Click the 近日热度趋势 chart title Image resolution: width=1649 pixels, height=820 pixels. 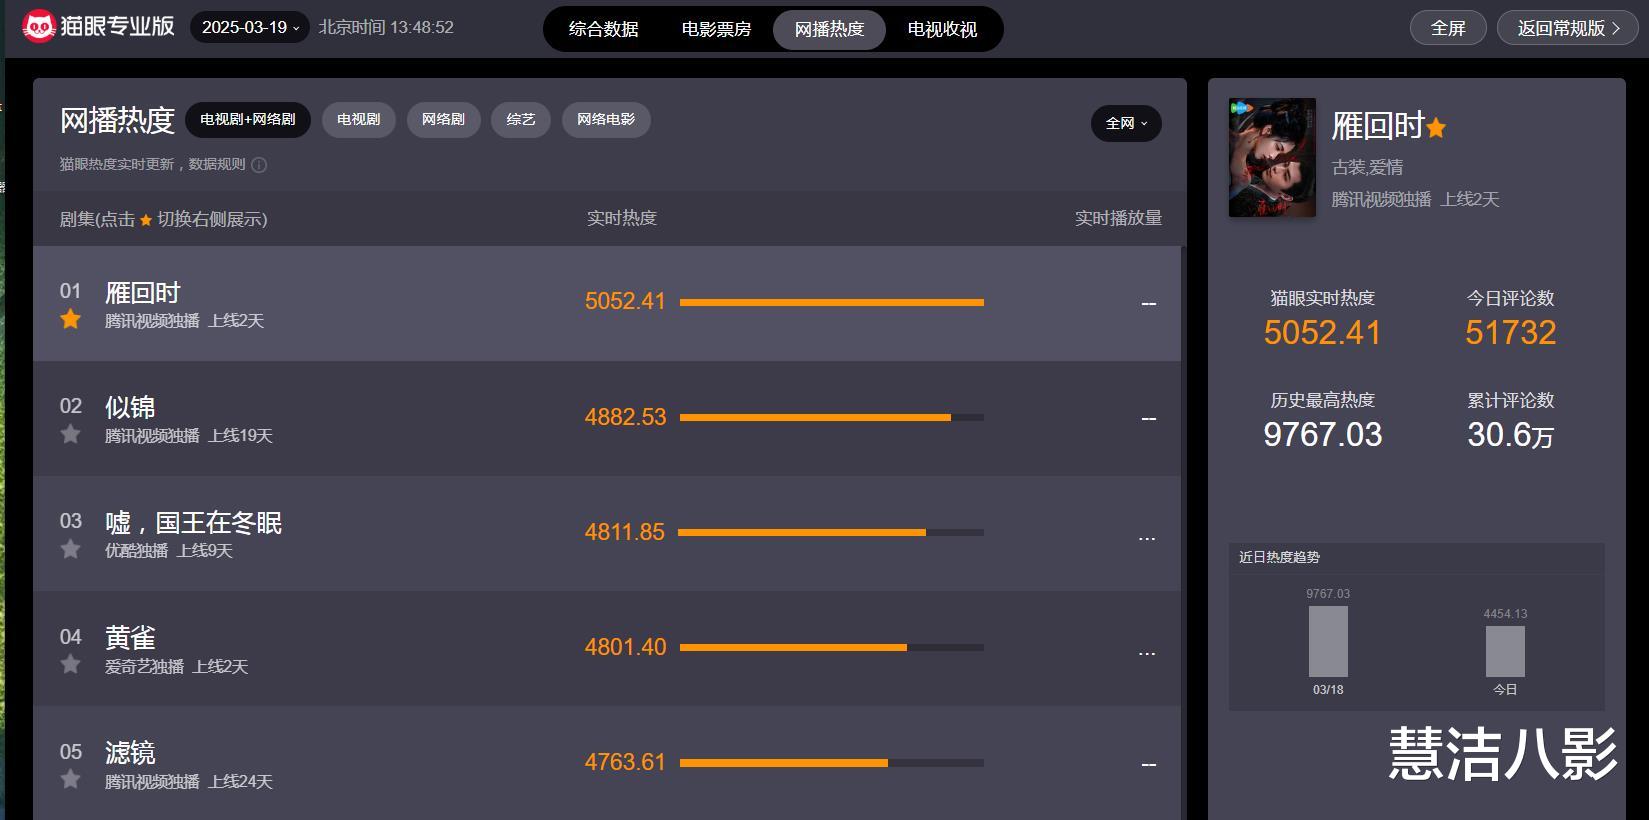point(1279,557)
